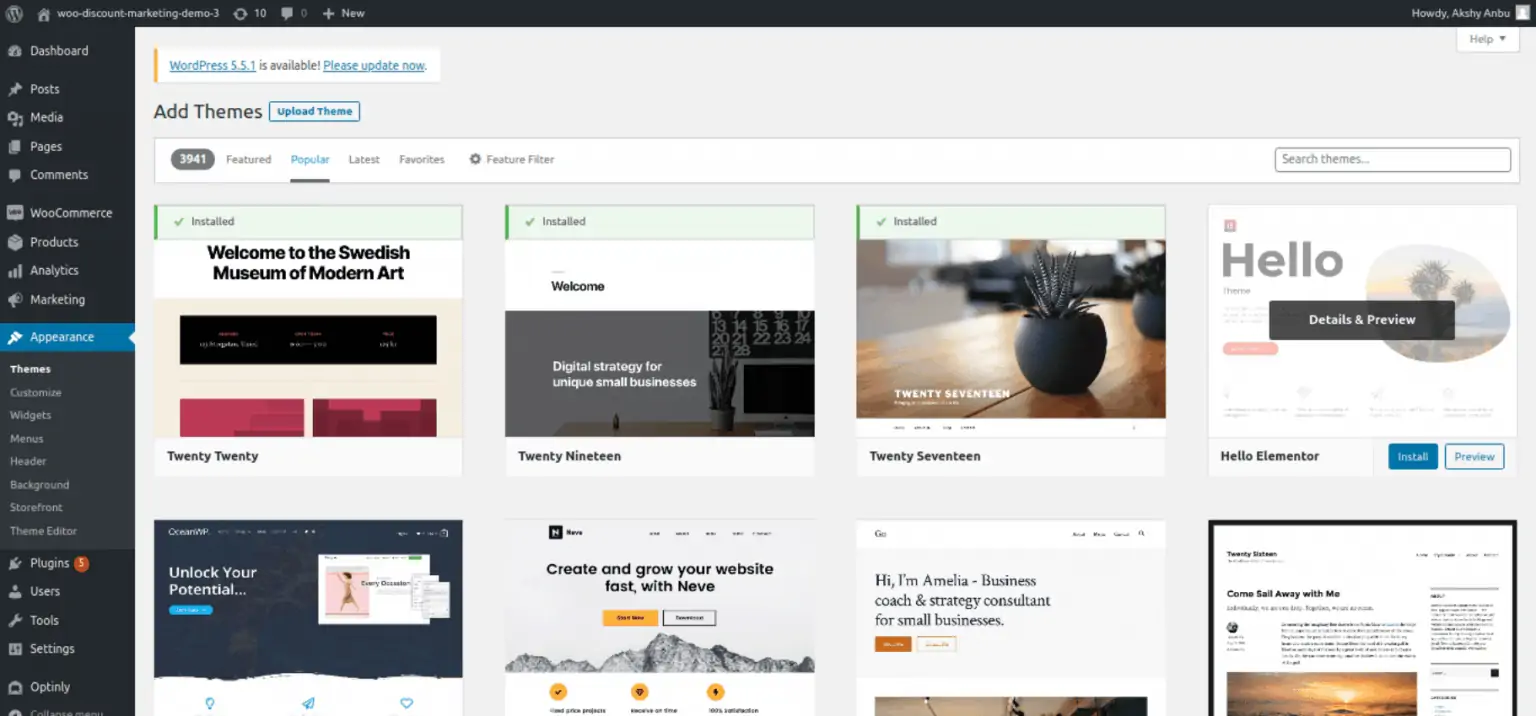
Task: Click the Analytics bar chart icon
Action: (x=15, y=271)
